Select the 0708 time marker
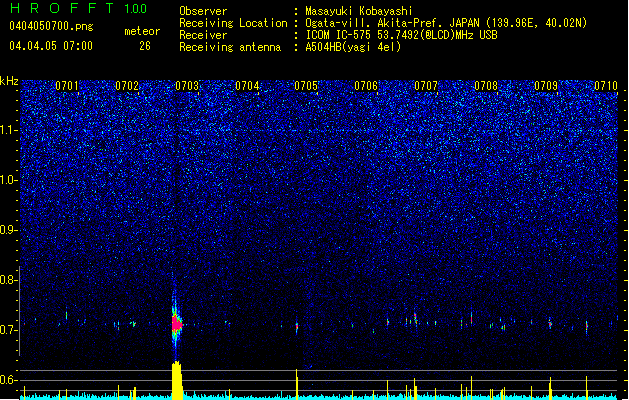629x400 pixels. pyautogui.click(x=486, y=86)
